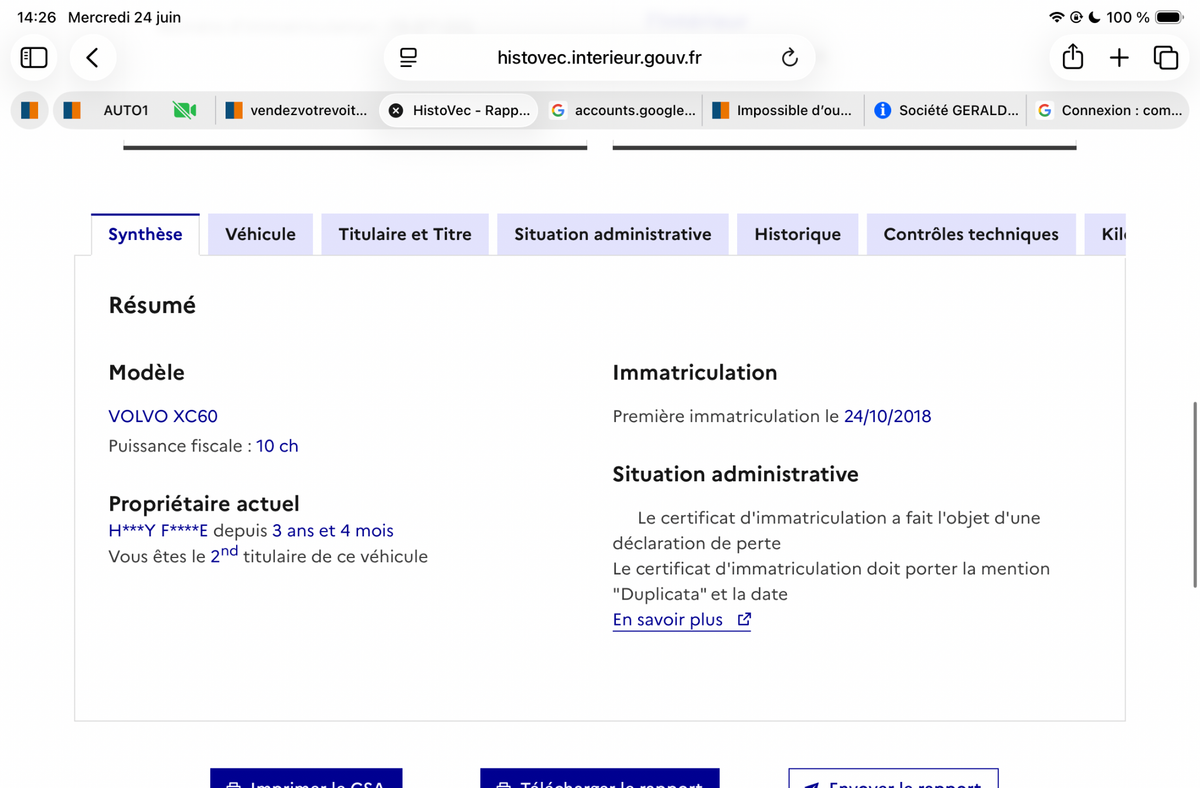
Task: Click the page scrollbar on the right edge
Action: (x=1195, y=495)
